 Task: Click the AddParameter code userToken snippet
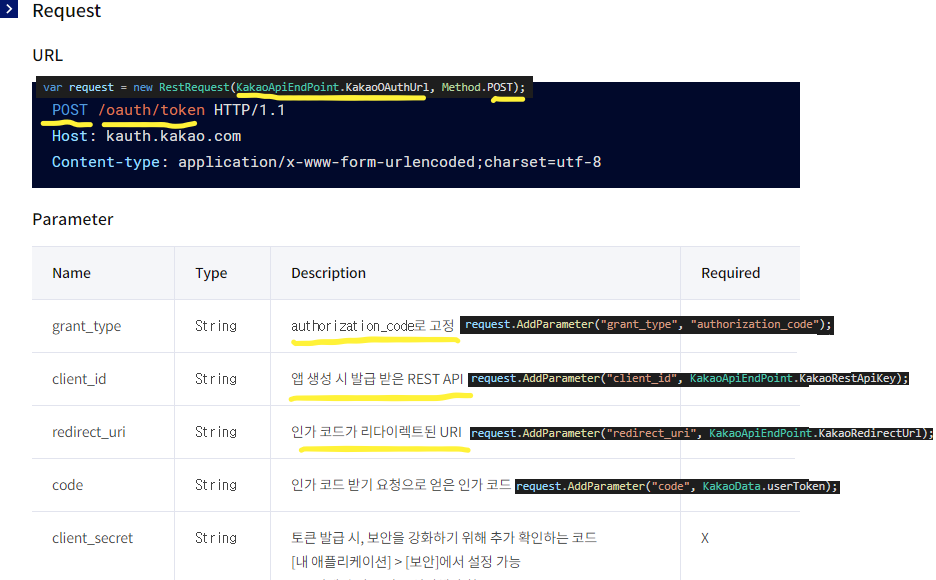pos(677,486)
